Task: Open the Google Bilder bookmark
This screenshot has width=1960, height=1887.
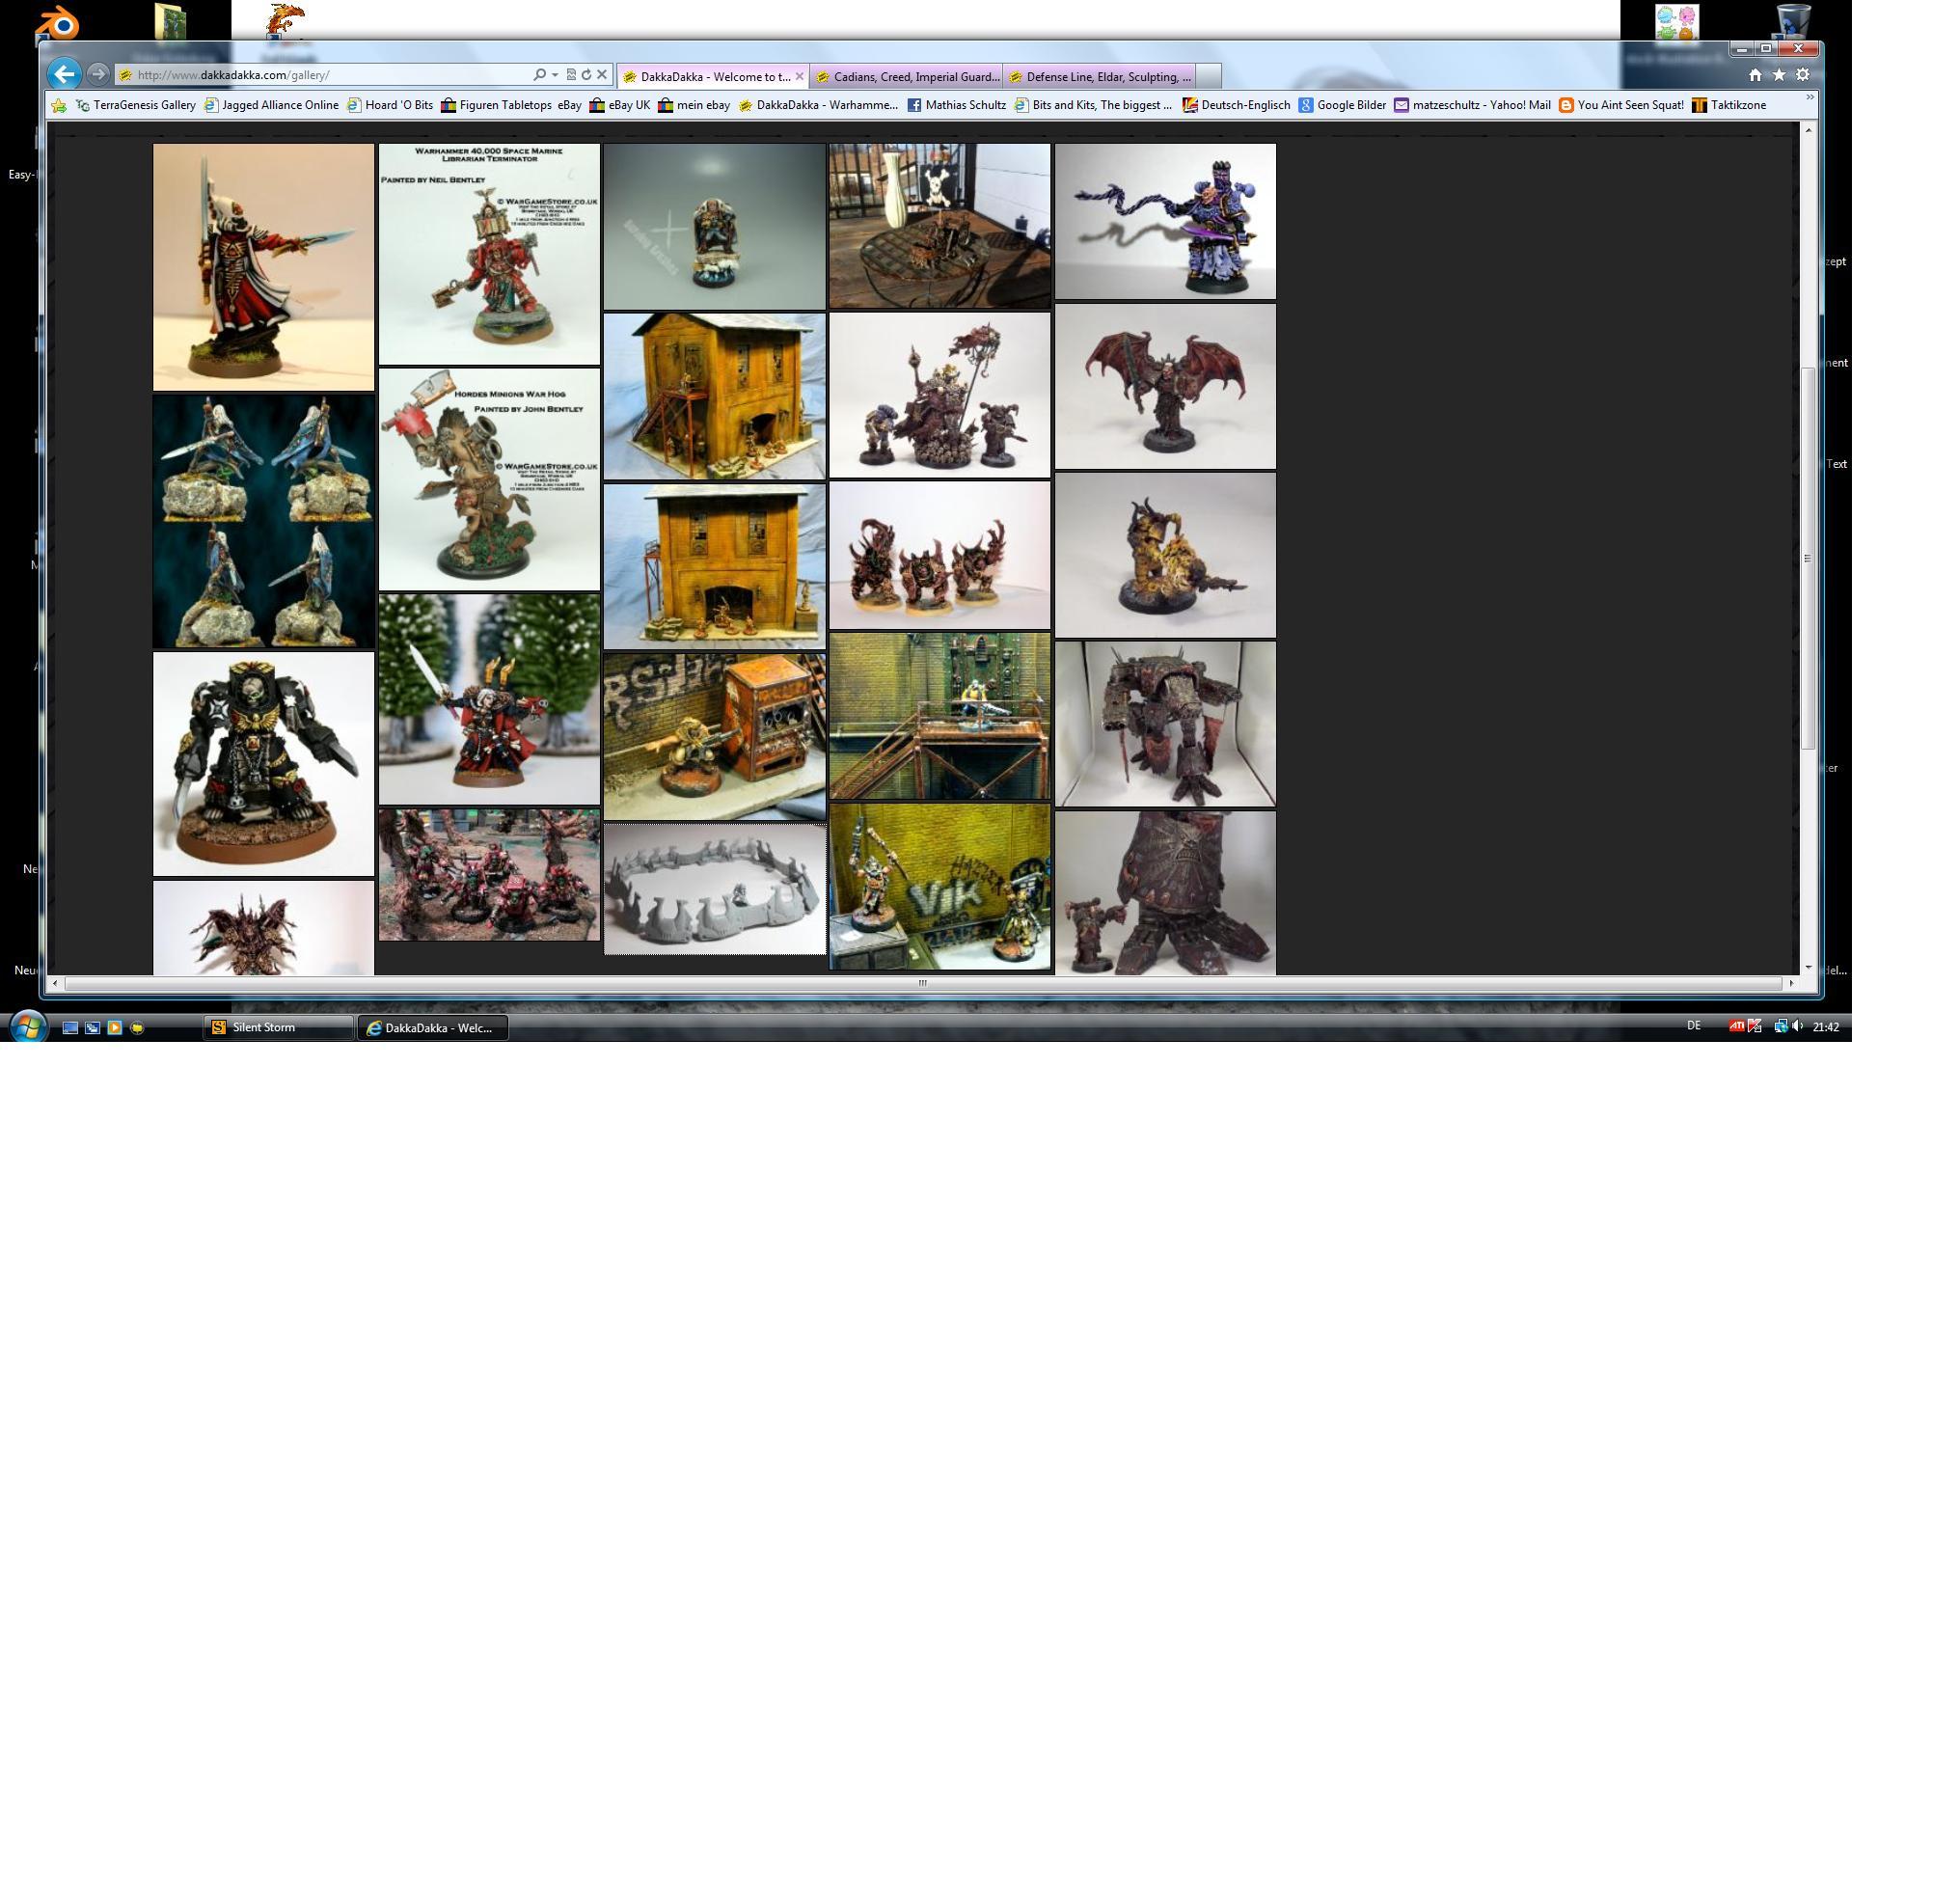Action: 1342,105
